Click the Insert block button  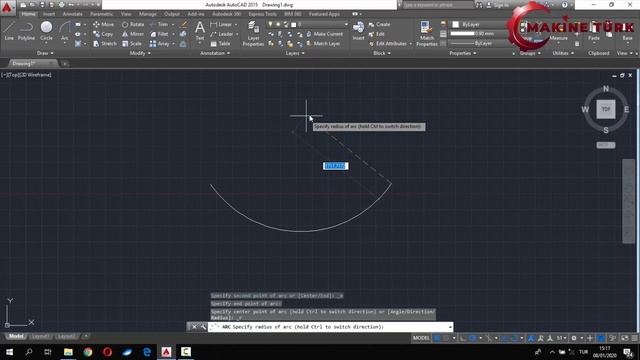tap(358, 31)
